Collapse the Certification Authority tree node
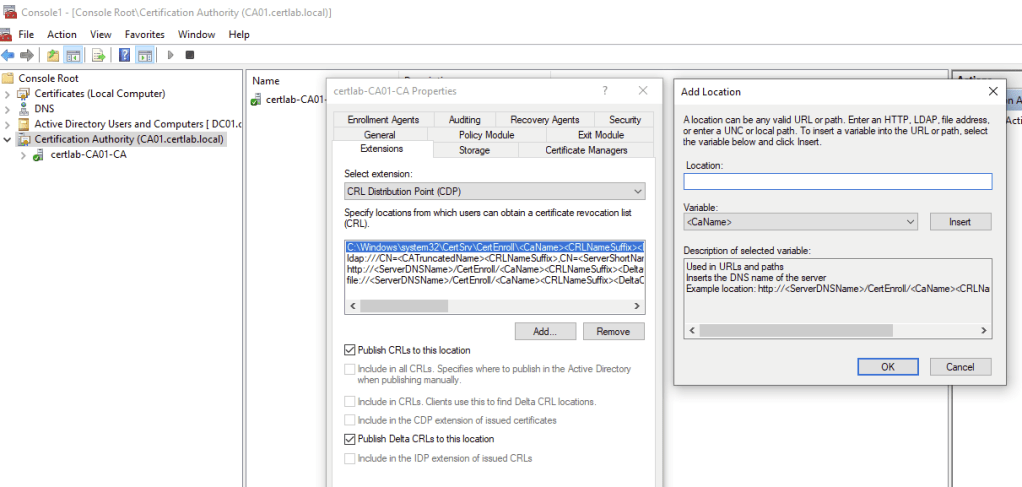The image size is (1022, 487). (8, 139)
